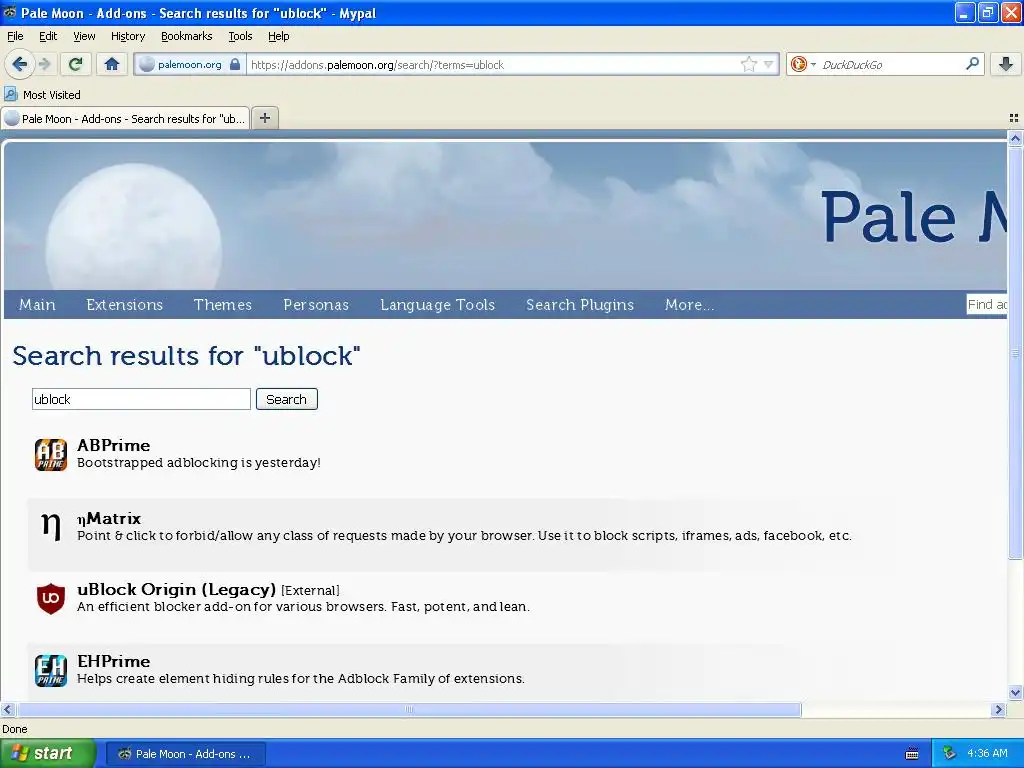Open uBlock Origin (Legacy) title link
The height and width of the screenshot is (768, 1024).
[x=176, y=590]
